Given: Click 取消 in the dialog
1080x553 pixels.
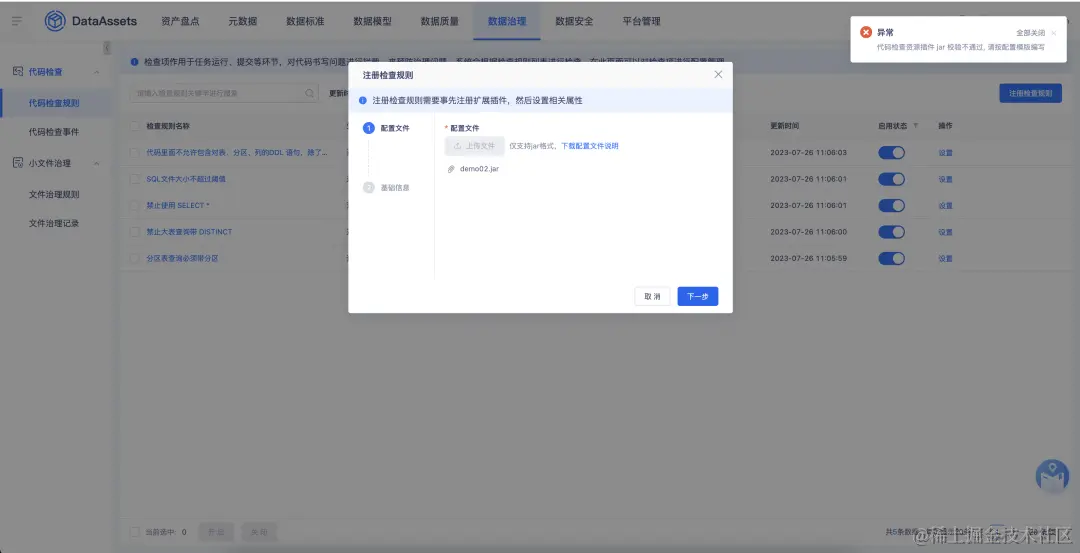Looking at the screenshot, I should tap(652, 296).
